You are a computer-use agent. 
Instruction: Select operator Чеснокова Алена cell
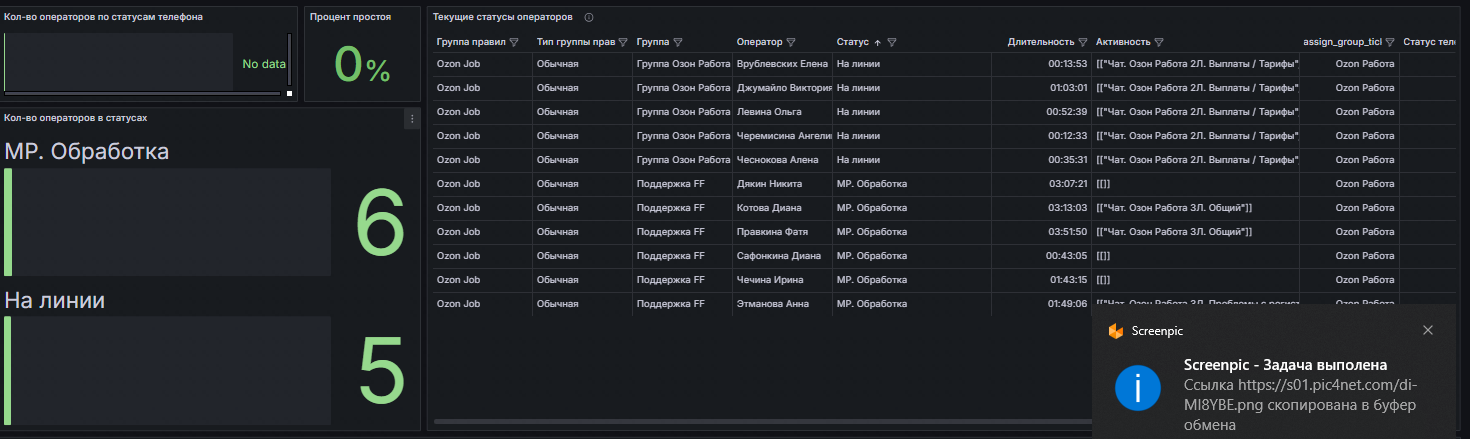point(782,160)
